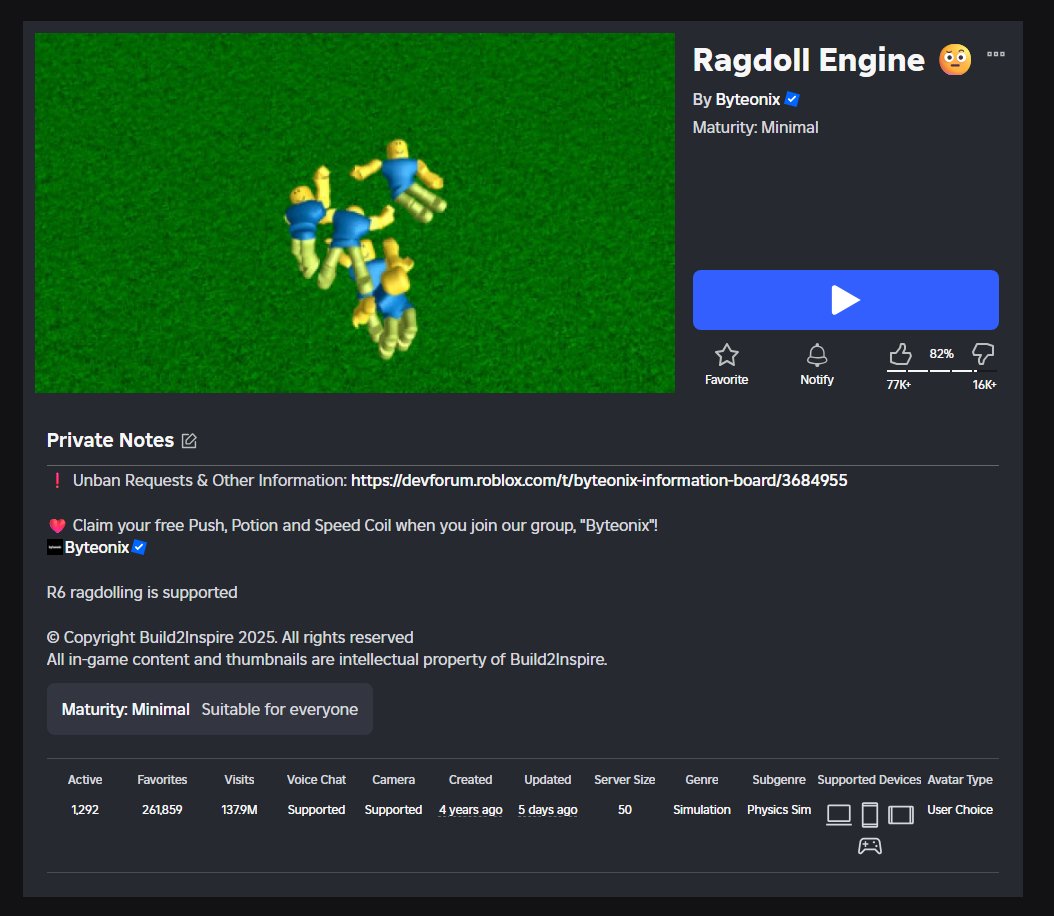This screenshot has height=916, width=1054.
Task: Click the gamepad supported device icon
Action: point(869,846)
